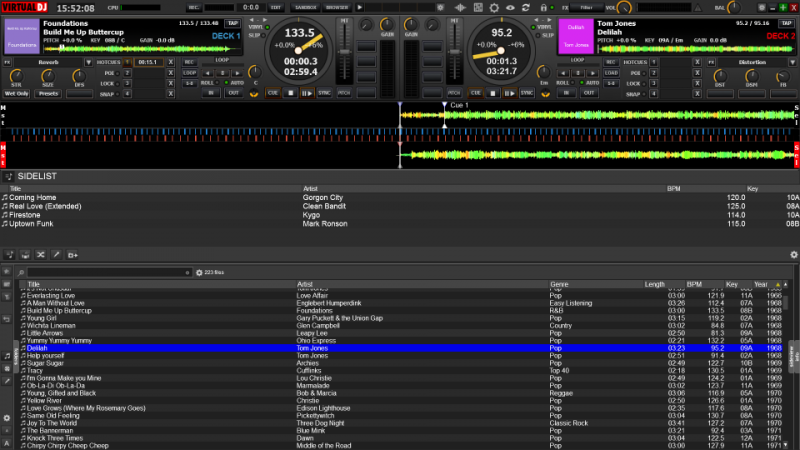Click Deck 1 TAP tempo button

pyautogui.click(x=233, y=23)
